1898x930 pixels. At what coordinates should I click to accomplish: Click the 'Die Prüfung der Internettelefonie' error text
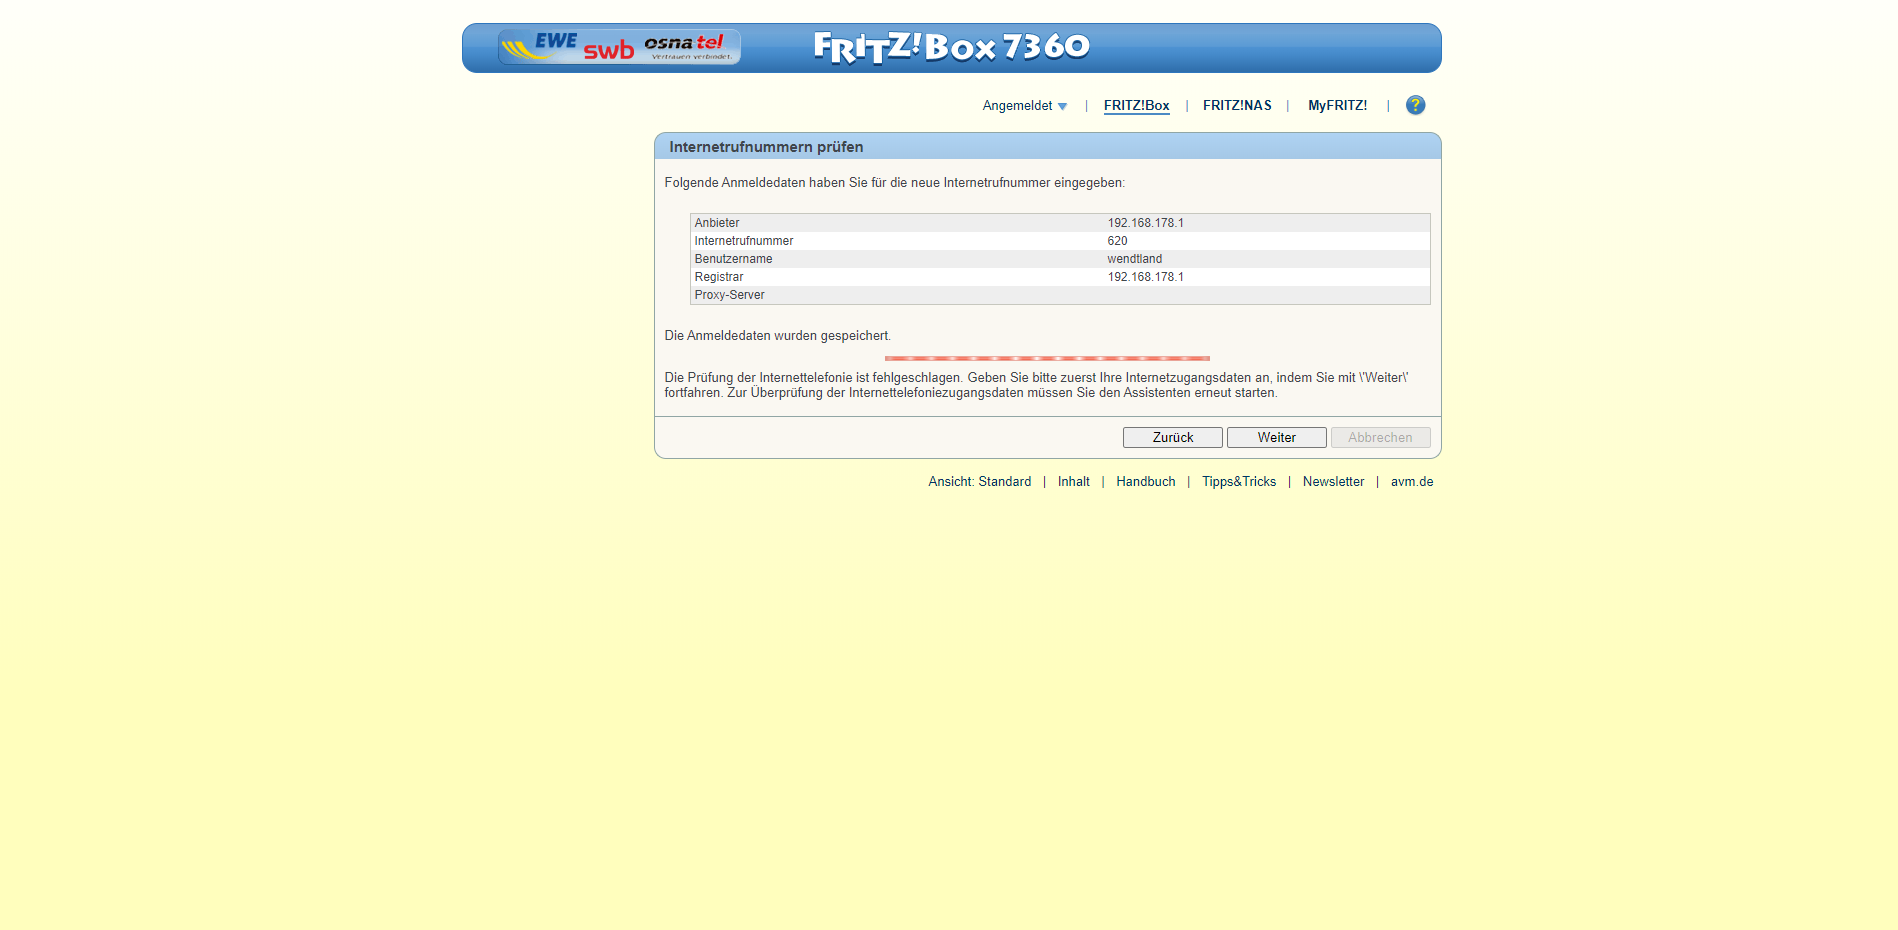coord(1036,385)
